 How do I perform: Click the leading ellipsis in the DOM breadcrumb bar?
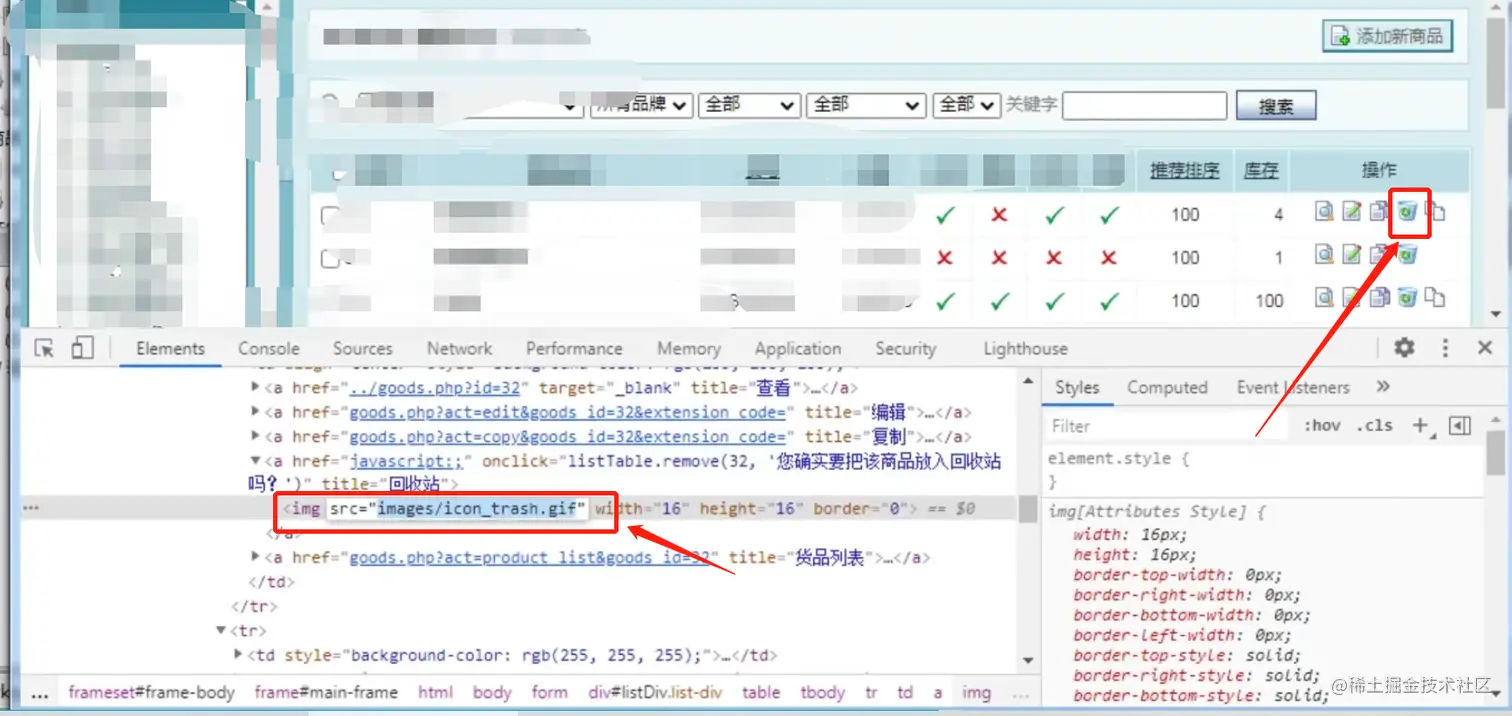point(39,693)
